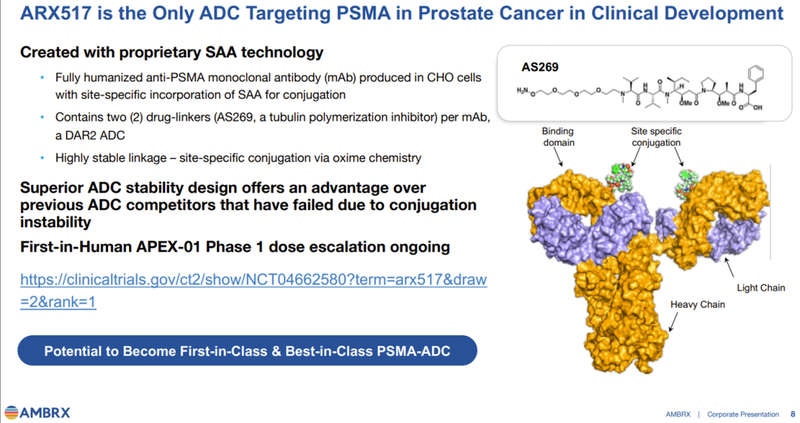Click the First-in-Human APEX-01 Phase 1 heading
Viewport: 800px width, 423px height.
[235, 247]
